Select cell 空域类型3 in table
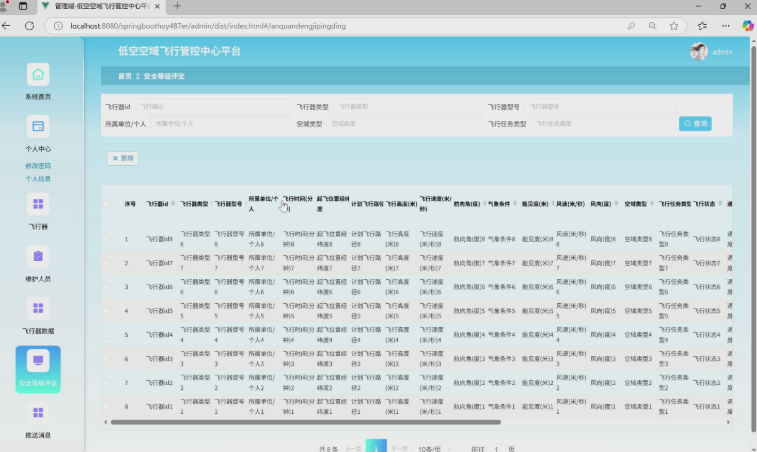The height and width of the screenshot is (452, 757). coord(638,359)
